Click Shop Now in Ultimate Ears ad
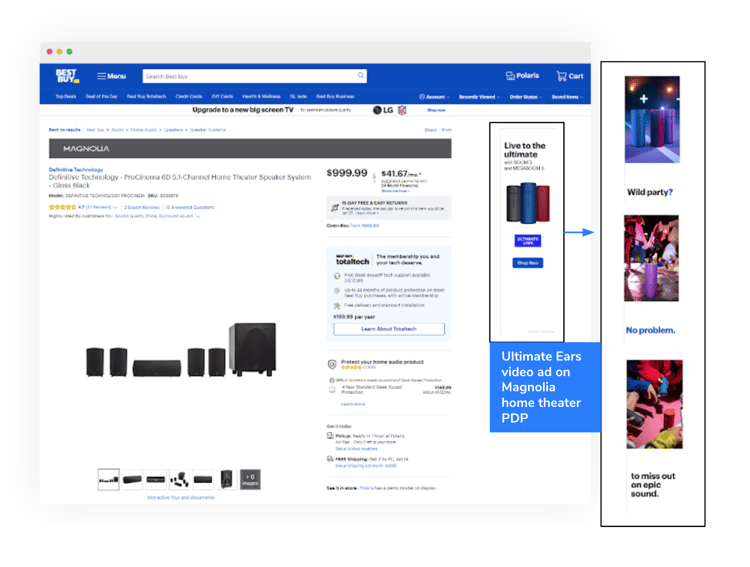 528,263
